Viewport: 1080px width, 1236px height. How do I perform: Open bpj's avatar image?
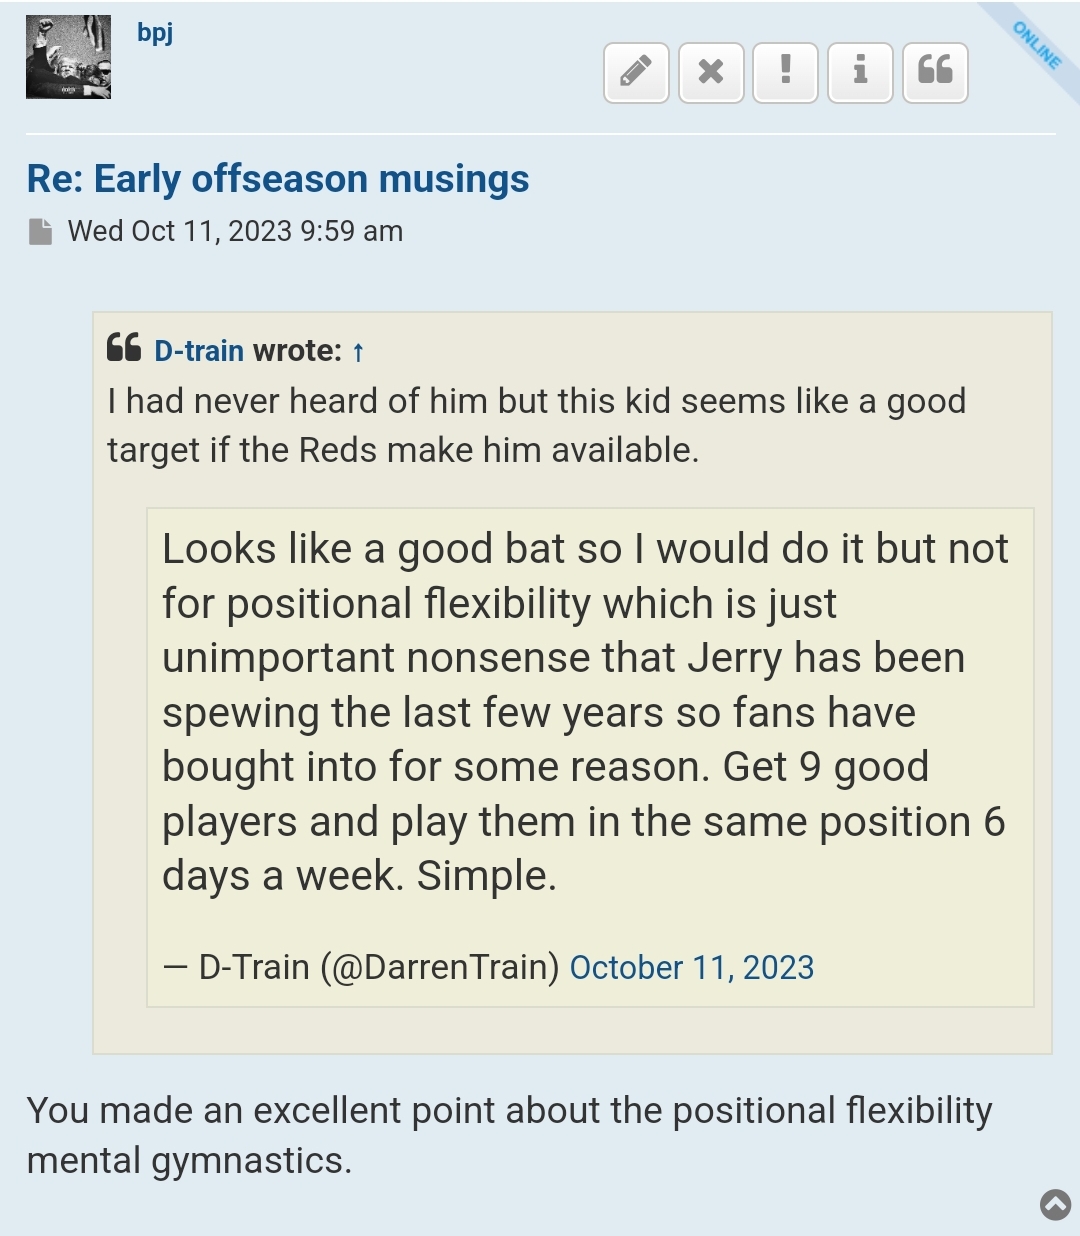[x=68, y=57]
